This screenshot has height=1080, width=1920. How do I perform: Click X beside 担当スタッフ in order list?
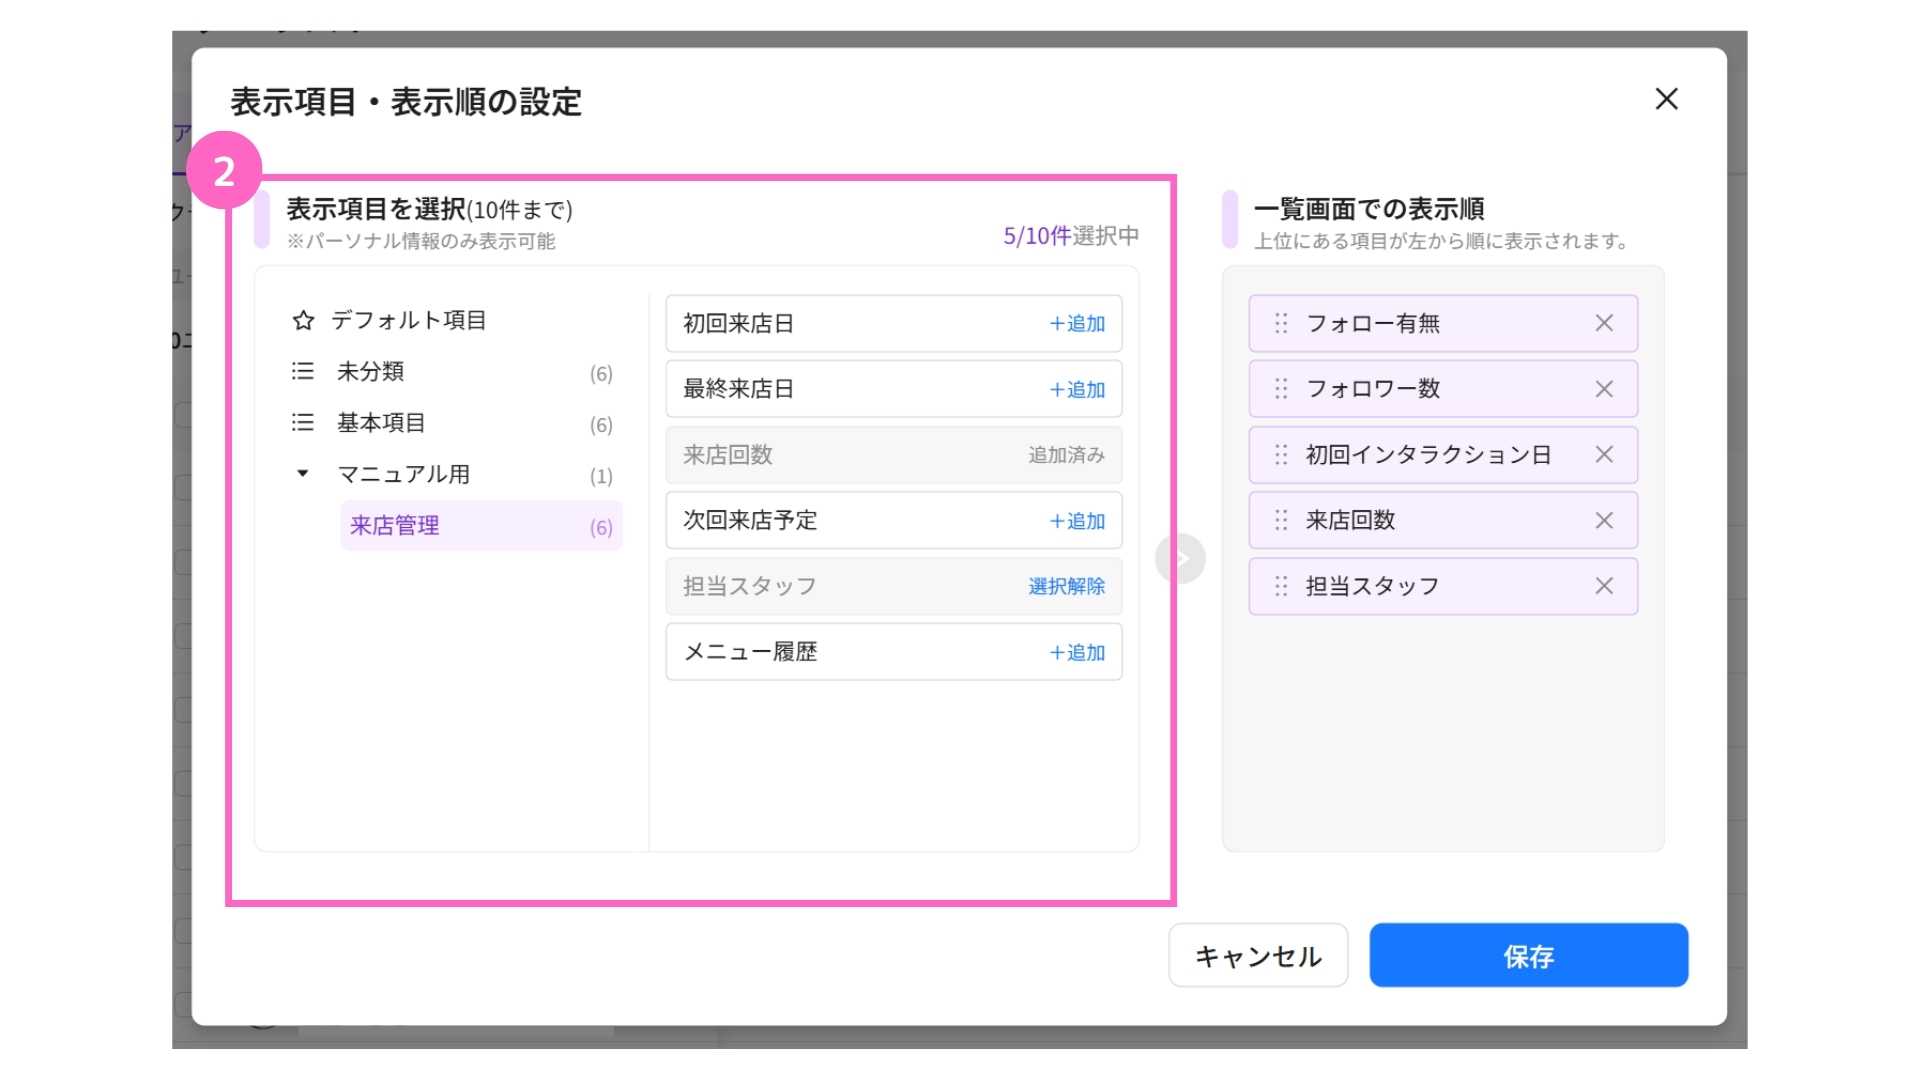1604,586
